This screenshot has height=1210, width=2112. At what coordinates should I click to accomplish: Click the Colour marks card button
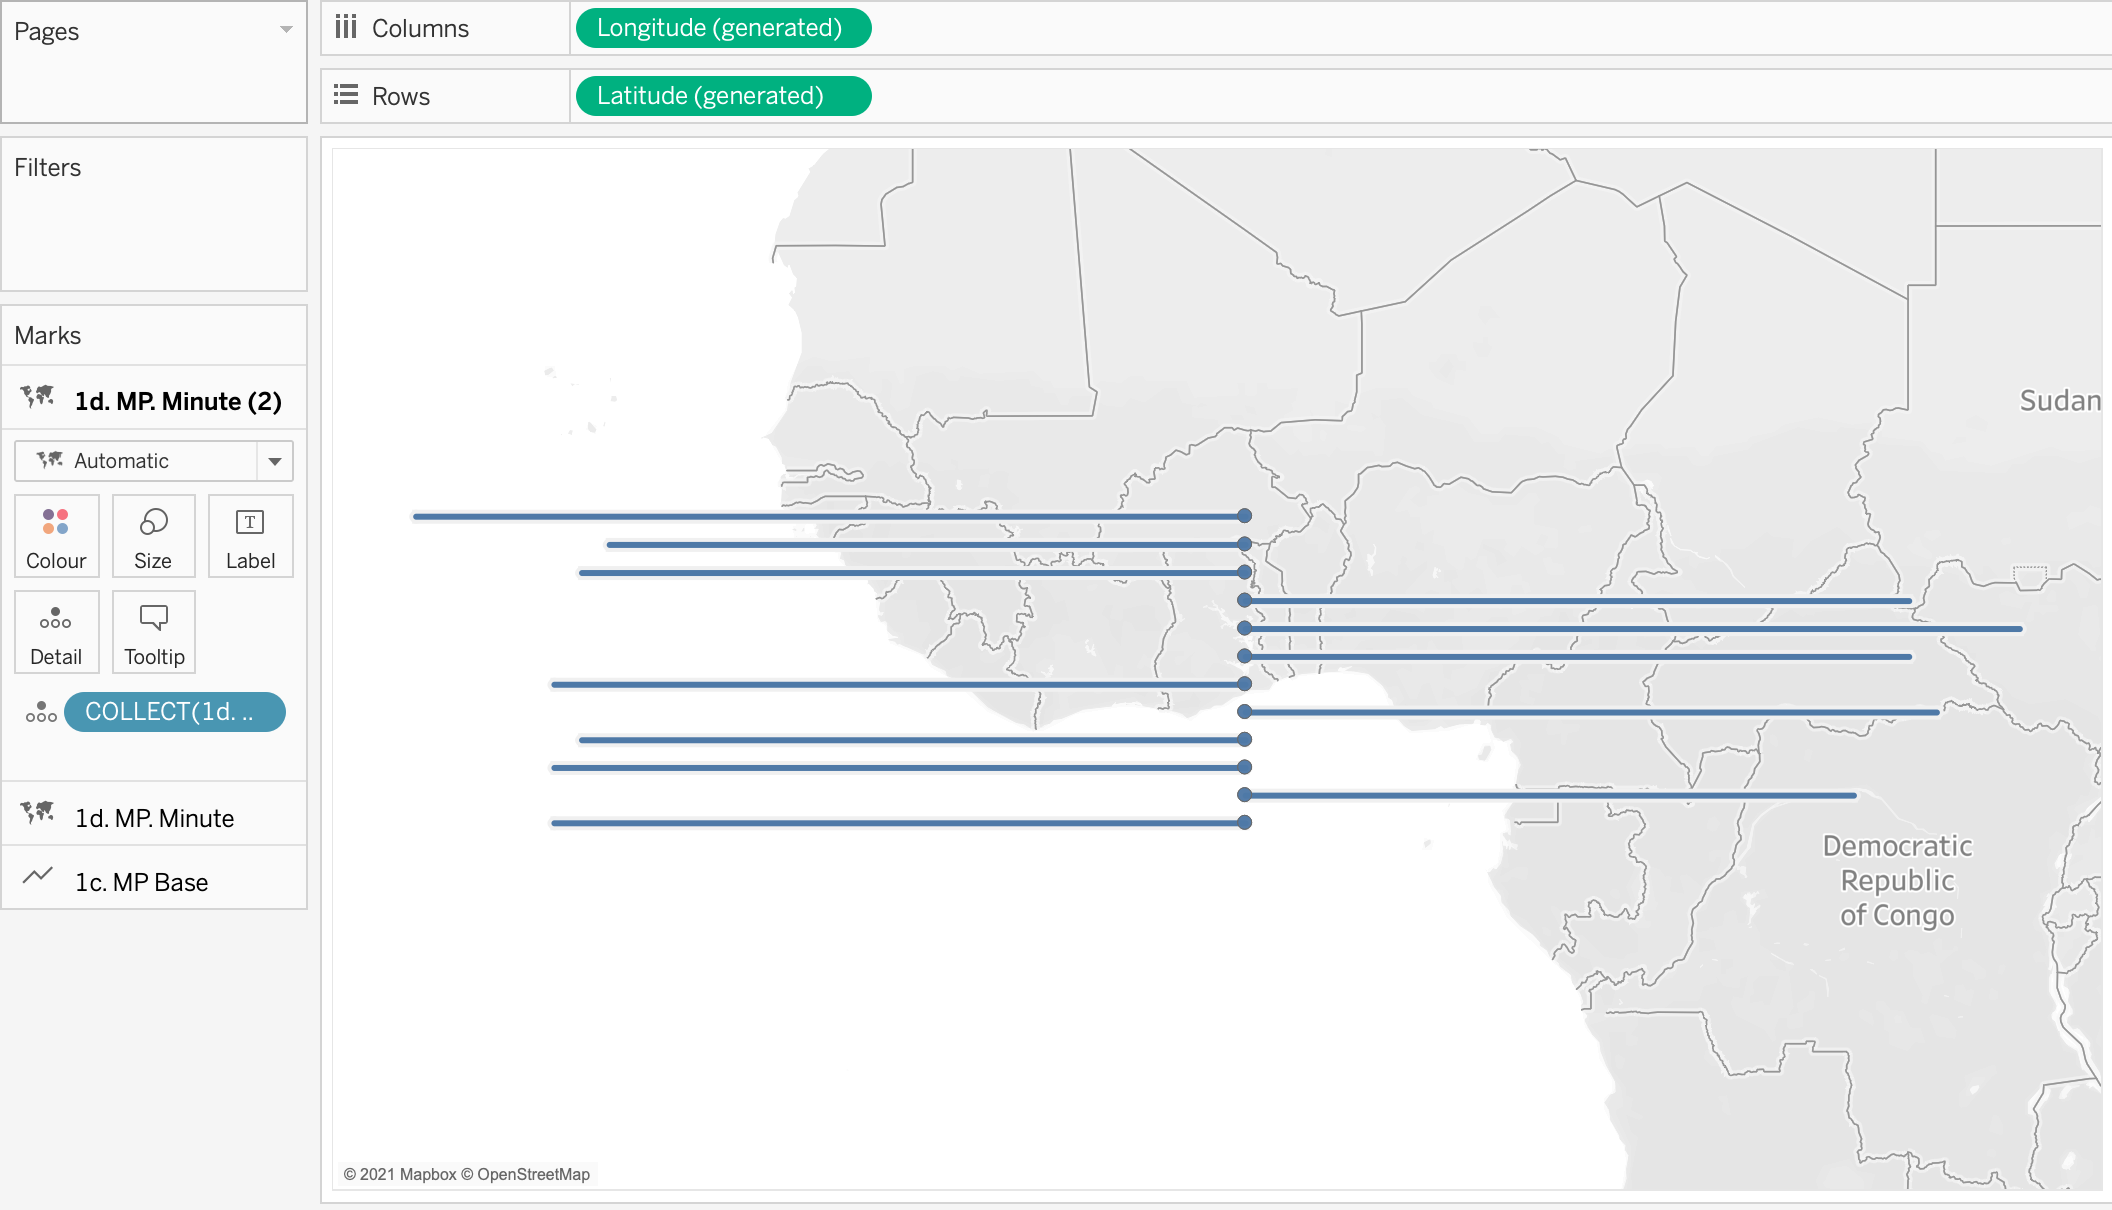(56, 537)
